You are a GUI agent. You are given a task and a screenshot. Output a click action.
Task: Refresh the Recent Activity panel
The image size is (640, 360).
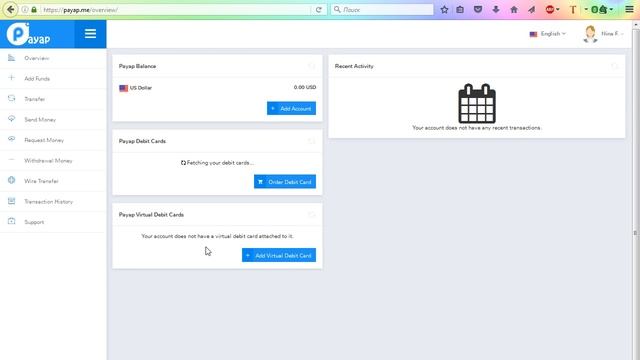[615, 66]
